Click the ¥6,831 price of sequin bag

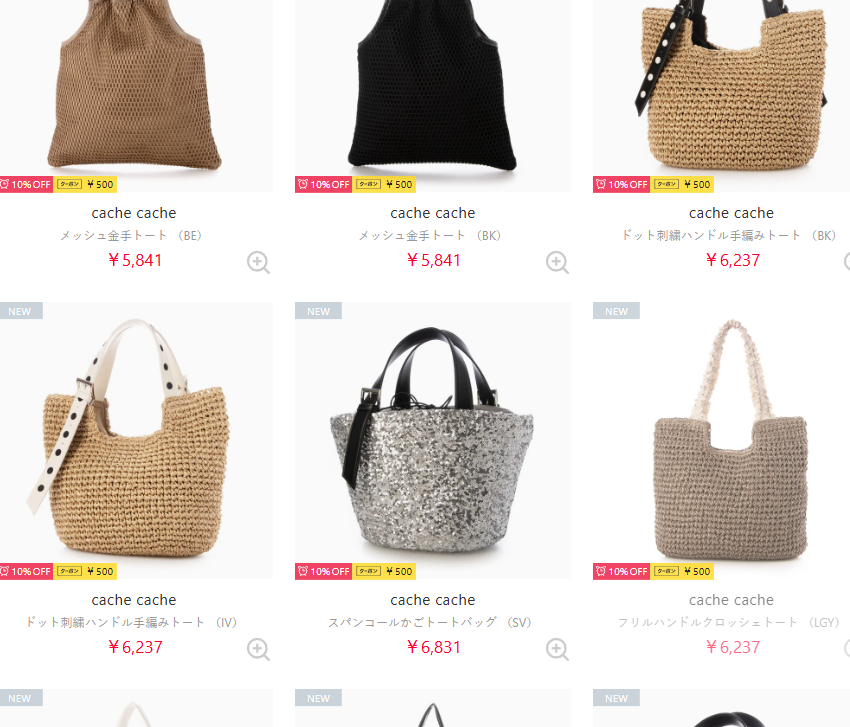(x=434, y=647)
